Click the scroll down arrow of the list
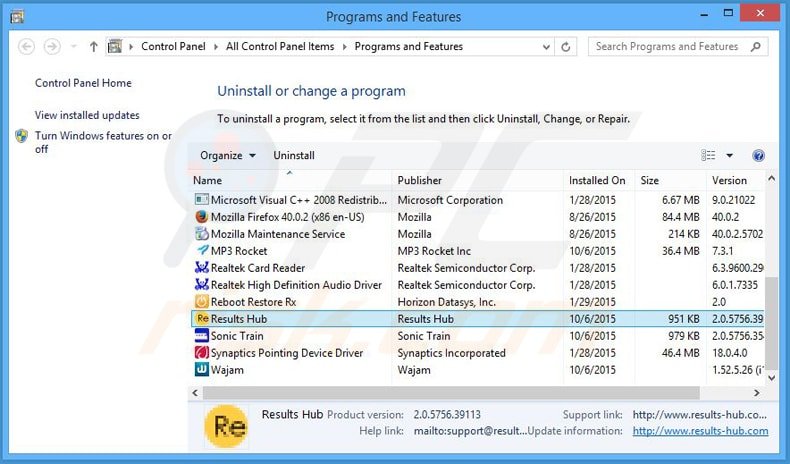The image size is (790, 464). tap(771, 377)
